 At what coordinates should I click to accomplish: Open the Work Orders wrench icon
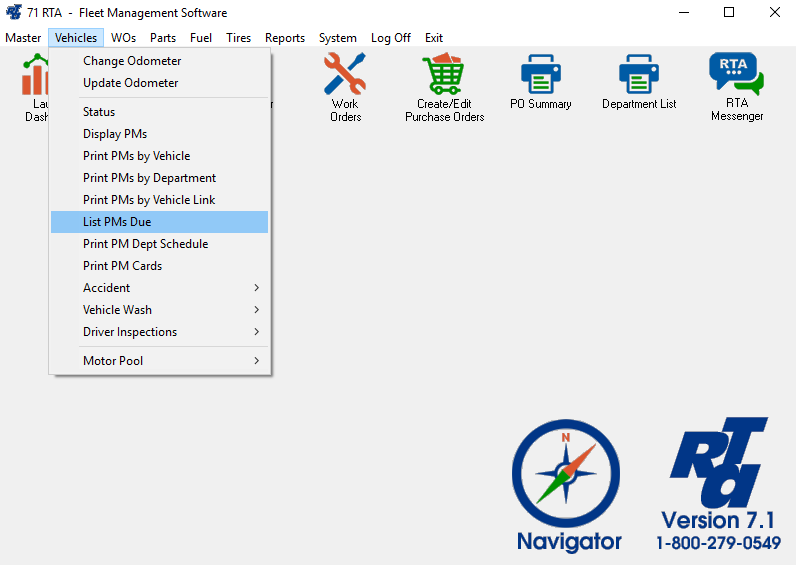point(345,75)
